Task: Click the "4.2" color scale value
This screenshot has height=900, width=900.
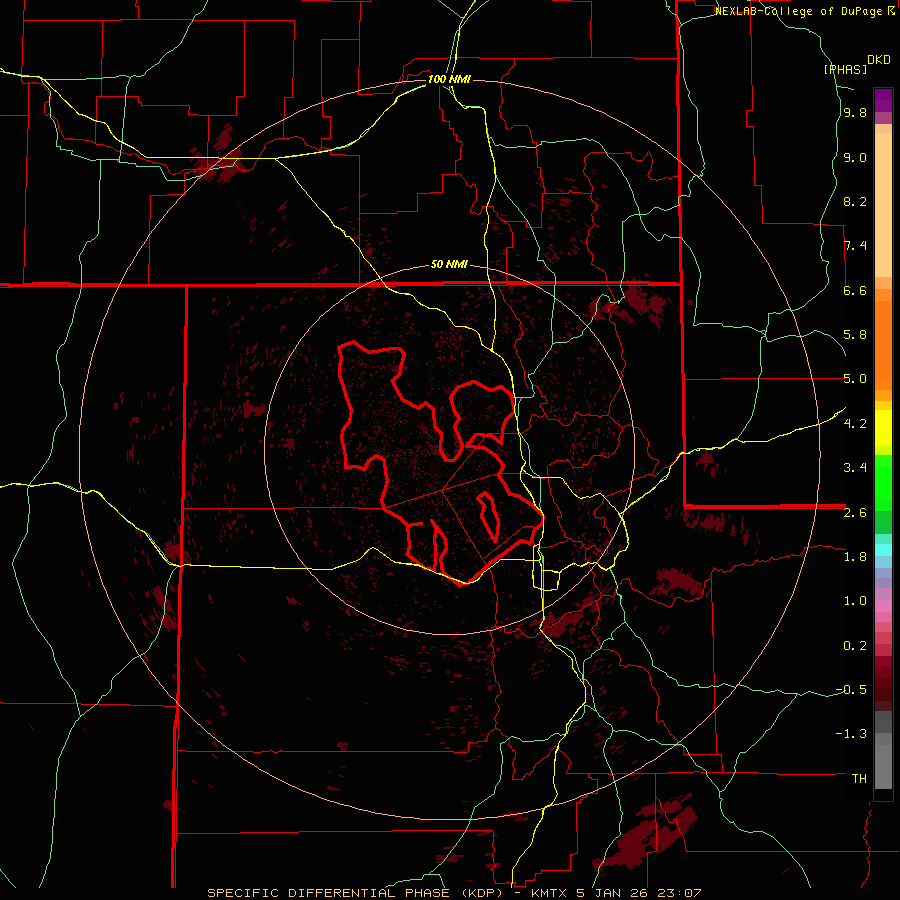Action: click(855, 424)
